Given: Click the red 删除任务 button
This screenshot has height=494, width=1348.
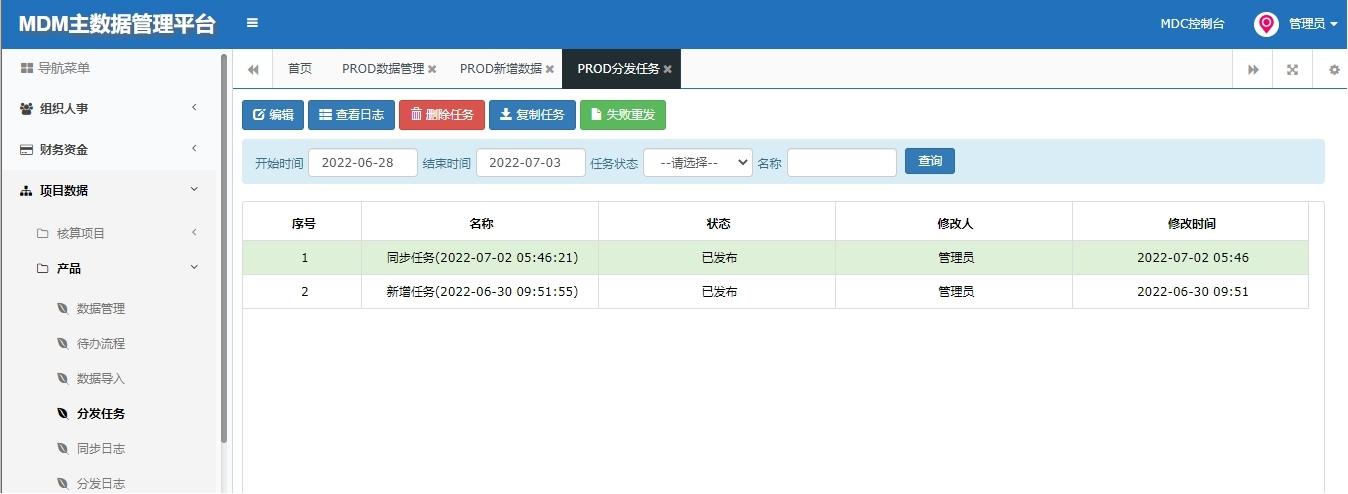Looking at the screenshot, I should 442,115.
